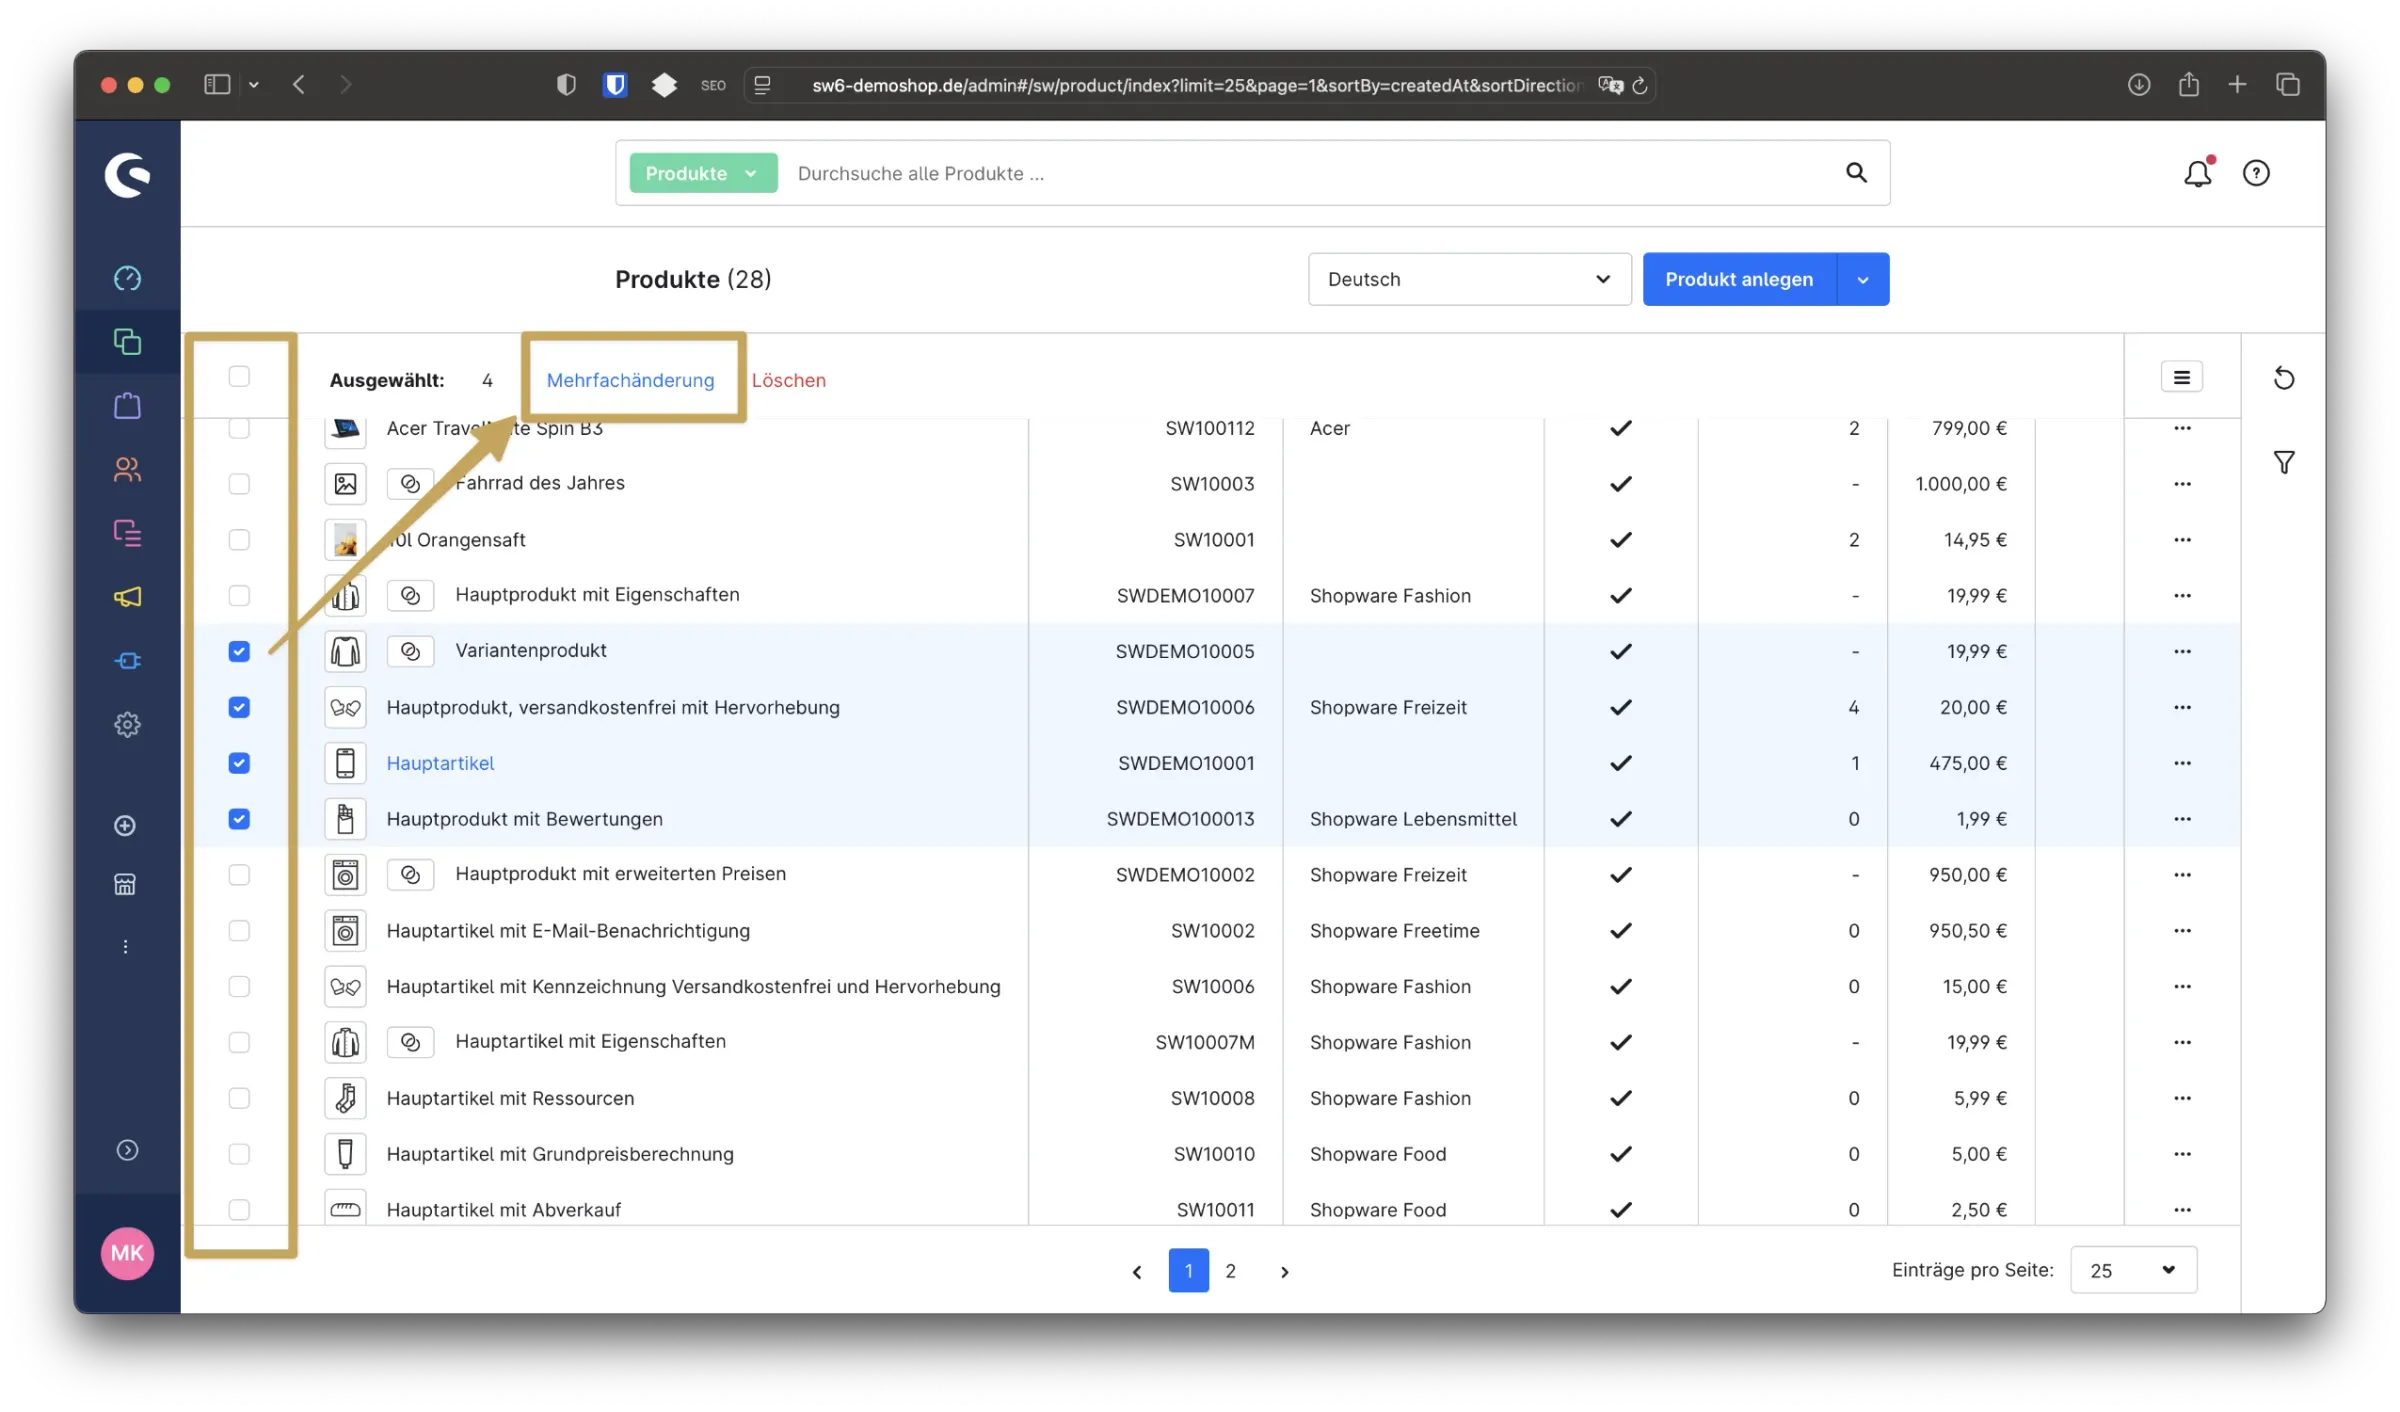This screenshot has width=2400, height=1412.
Task: Click the notifications bell icon
Action: click(2197, 174)
